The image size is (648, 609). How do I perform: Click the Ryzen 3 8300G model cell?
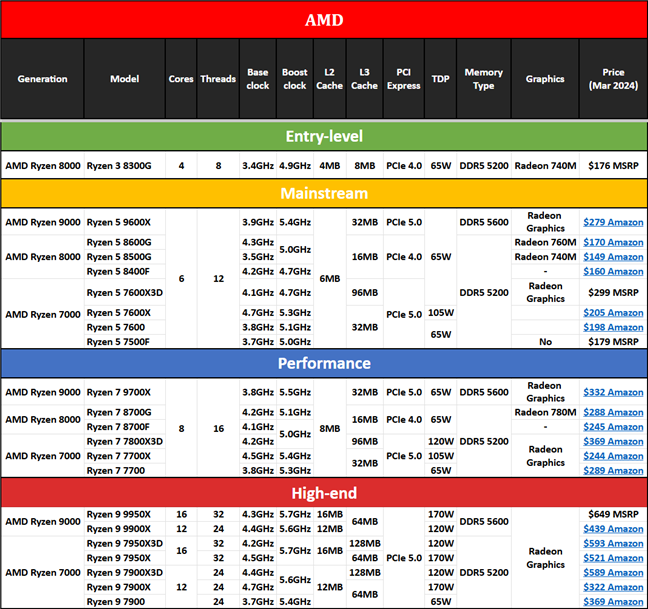(x=124, y=166)
